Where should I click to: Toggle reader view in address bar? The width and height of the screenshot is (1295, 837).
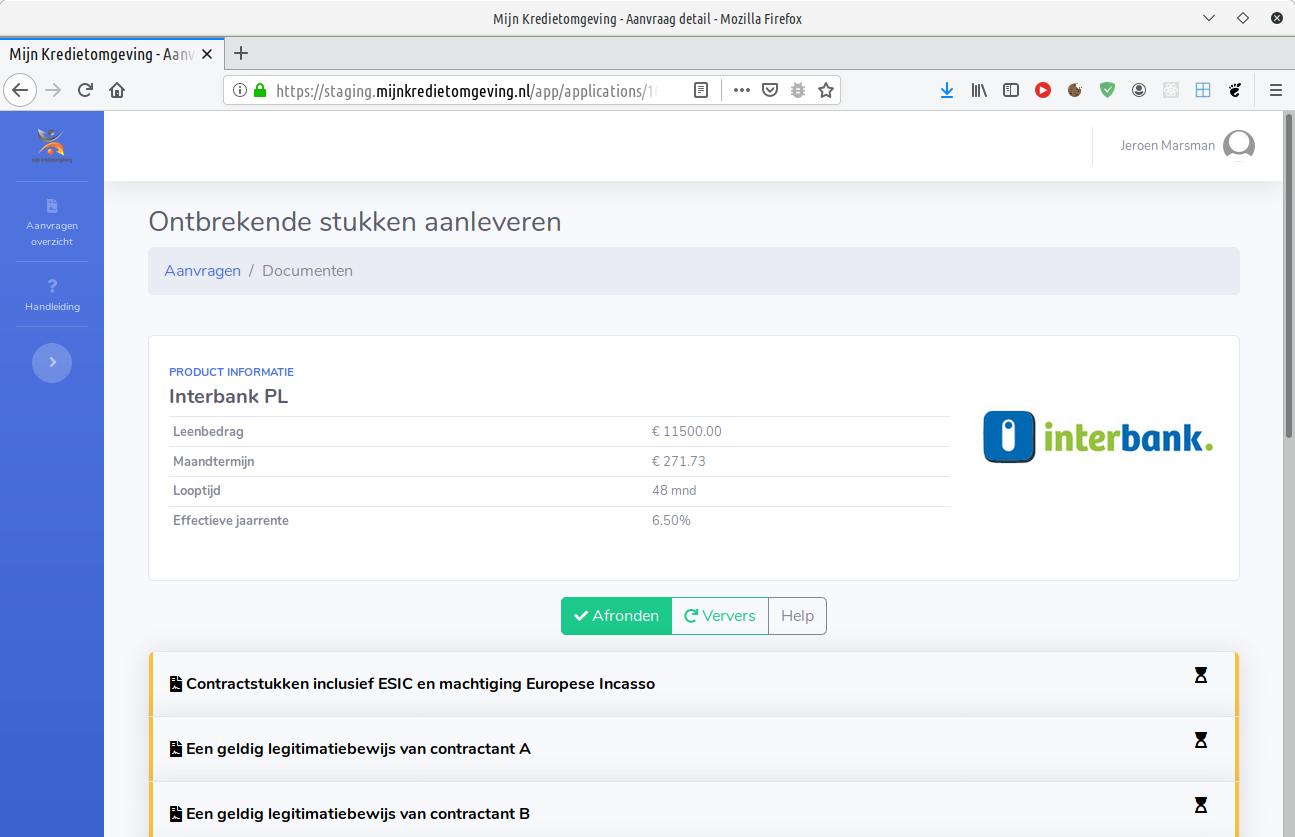pos(701,90)
